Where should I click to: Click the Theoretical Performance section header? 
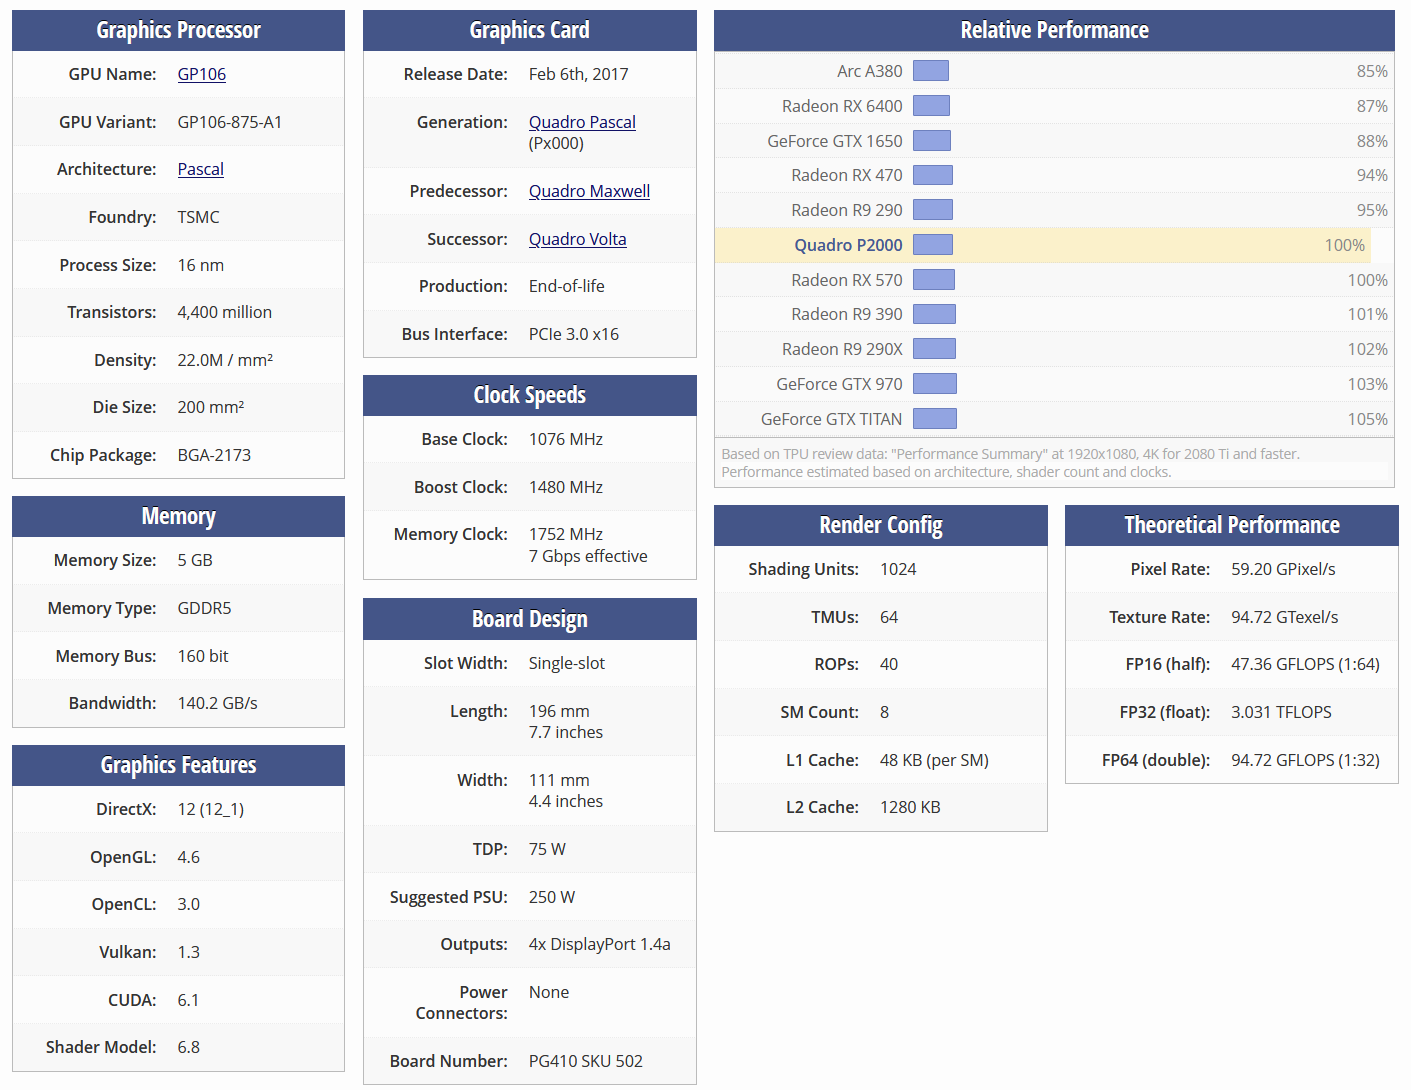(1231, 525)
